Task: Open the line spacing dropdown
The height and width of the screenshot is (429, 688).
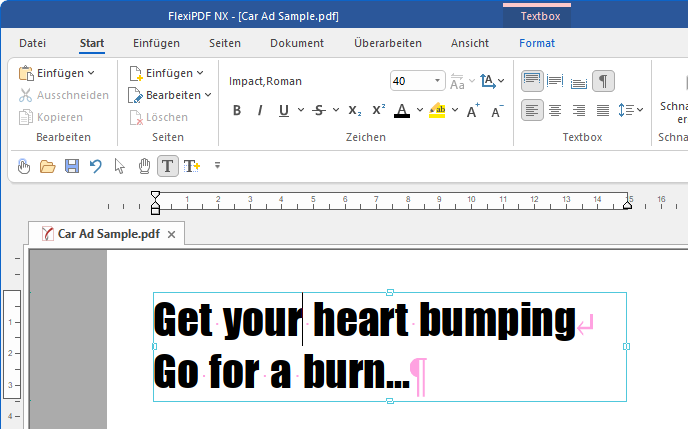Action: pos(631,110)
